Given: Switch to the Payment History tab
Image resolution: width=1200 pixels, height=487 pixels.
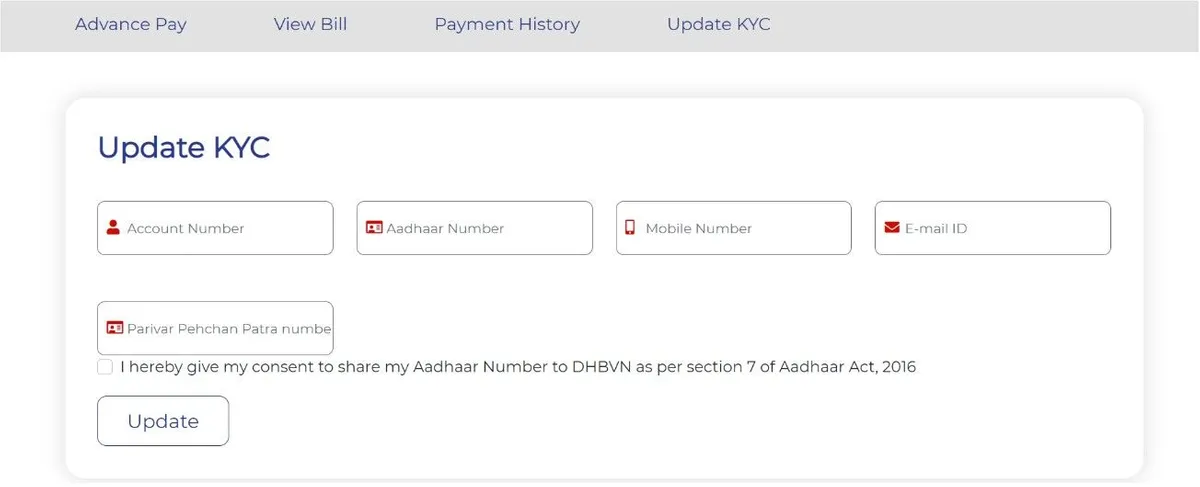Looking at the screenshot, I should [x=507, y=24].
